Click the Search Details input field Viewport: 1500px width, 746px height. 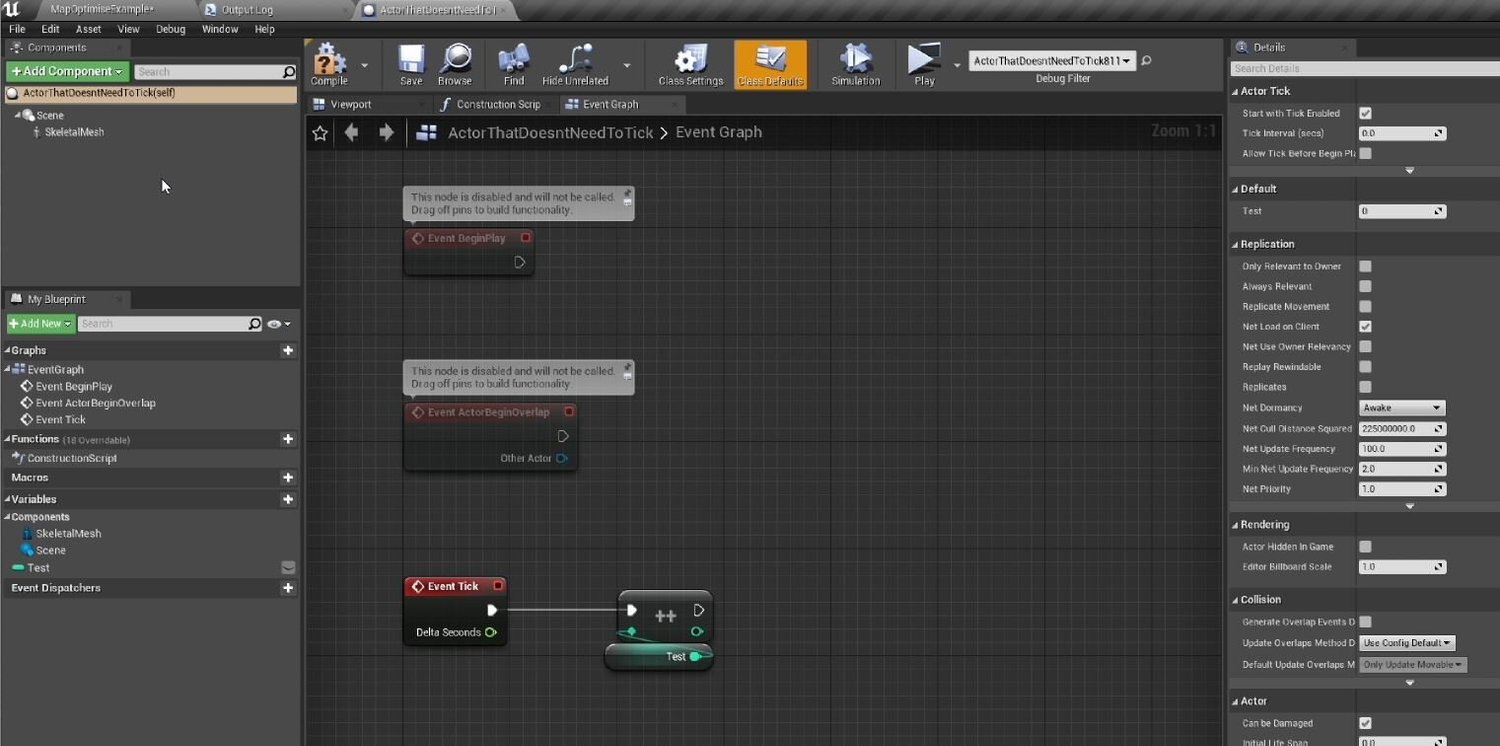1365,68
